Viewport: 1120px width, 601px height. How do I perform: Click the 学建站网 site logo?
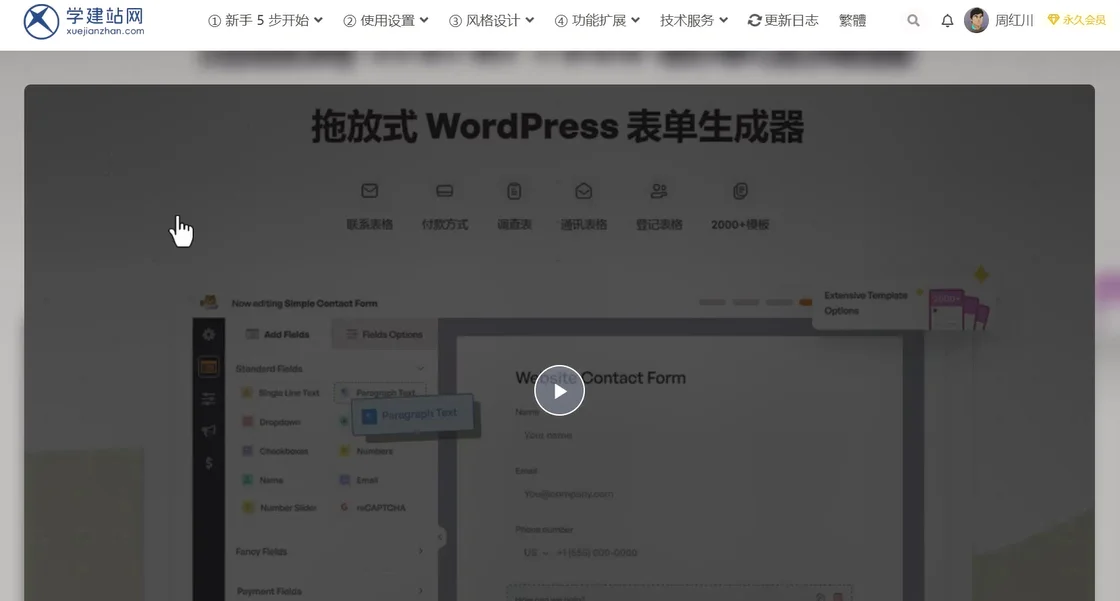tap(84, 21)
